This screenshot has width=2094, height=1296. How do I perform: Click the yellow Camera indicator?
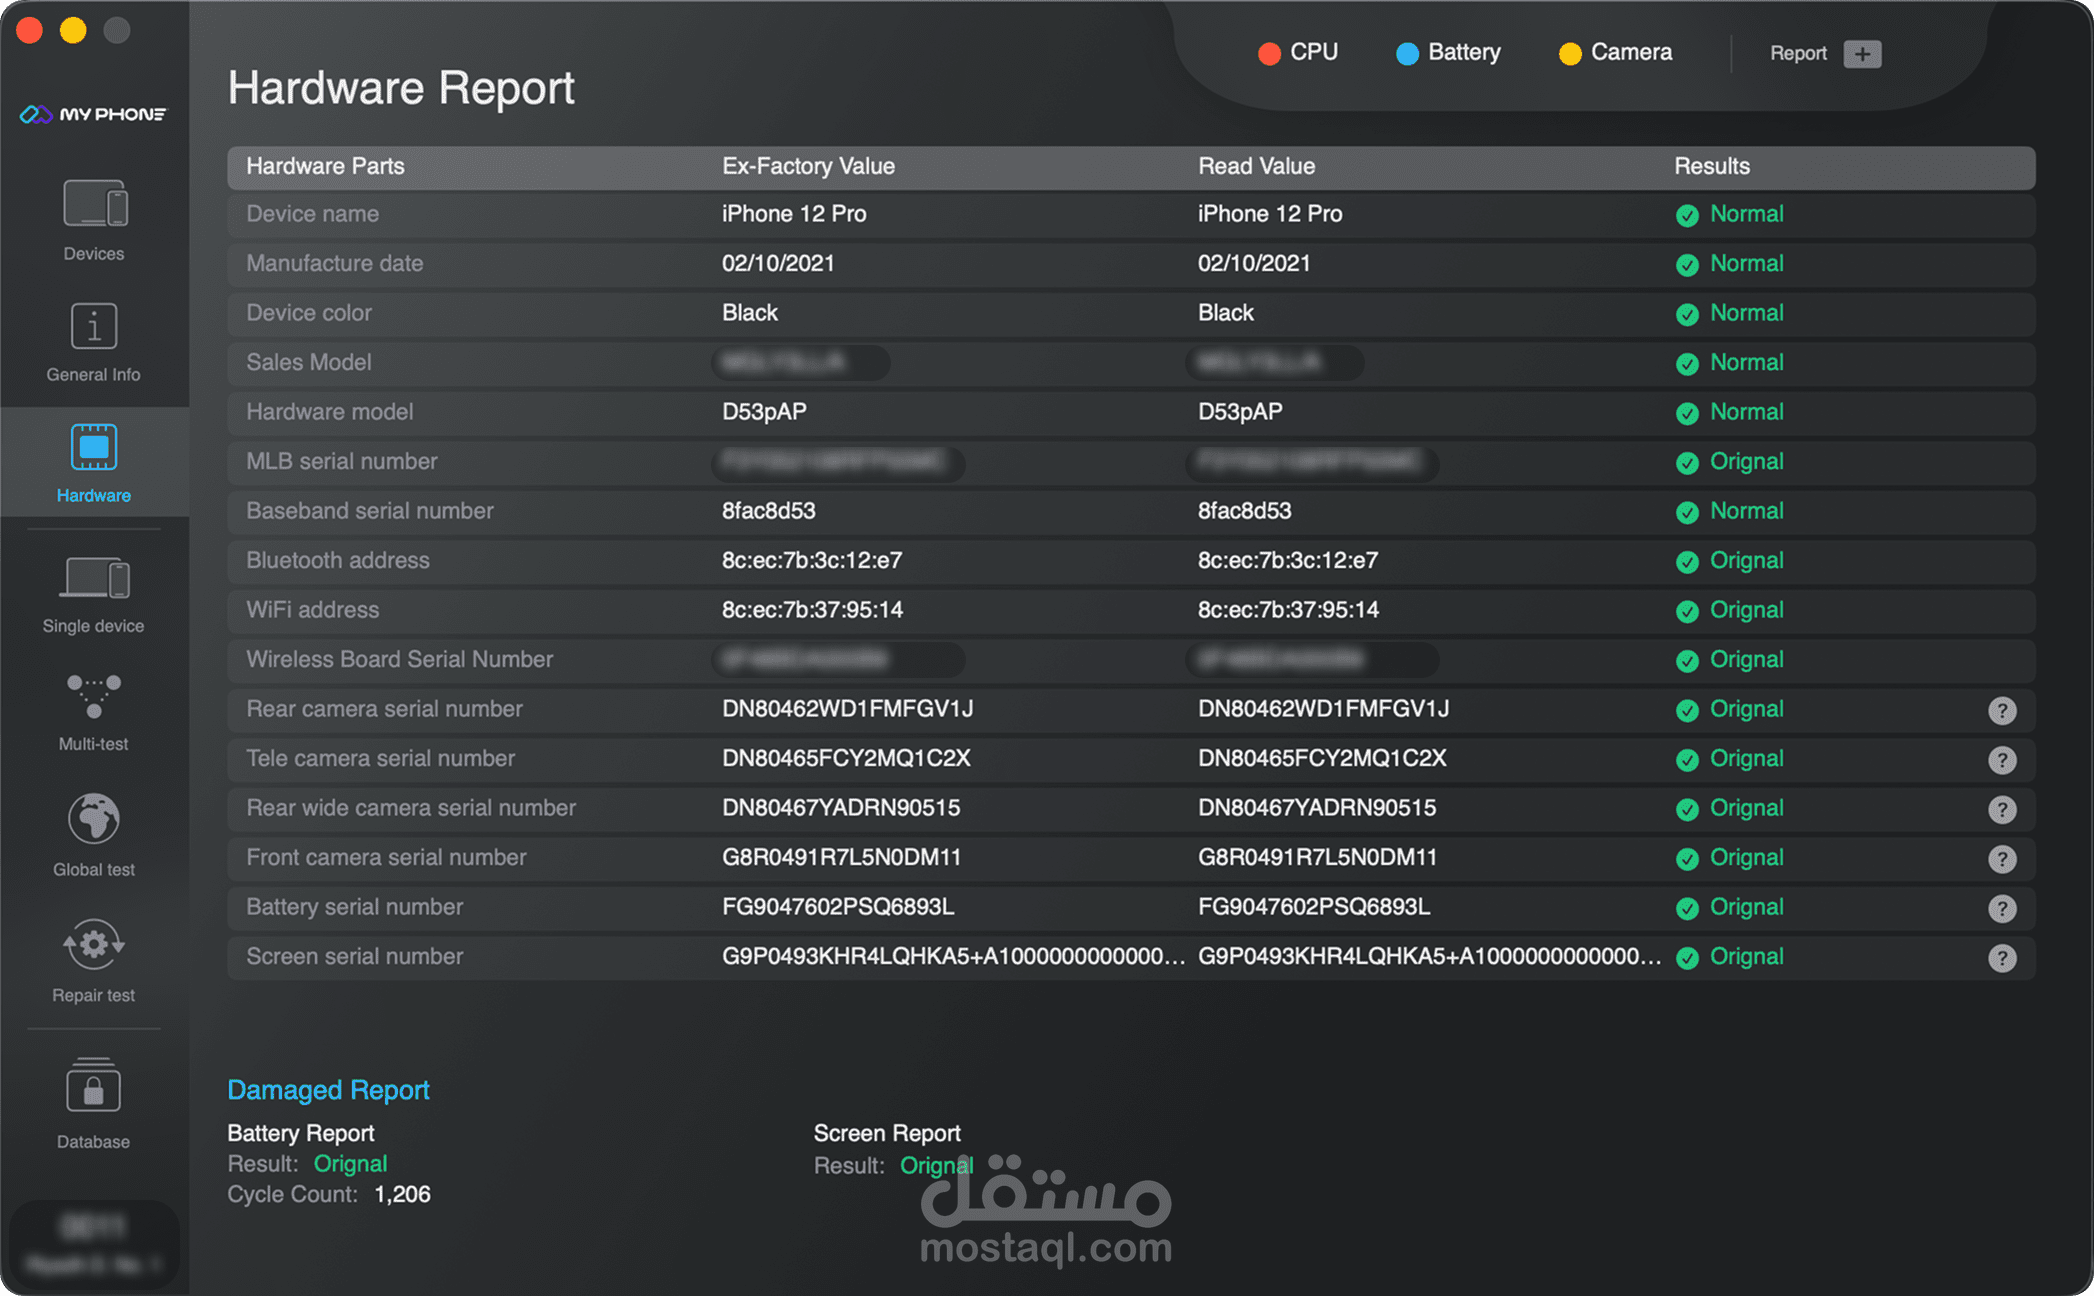1570,53
